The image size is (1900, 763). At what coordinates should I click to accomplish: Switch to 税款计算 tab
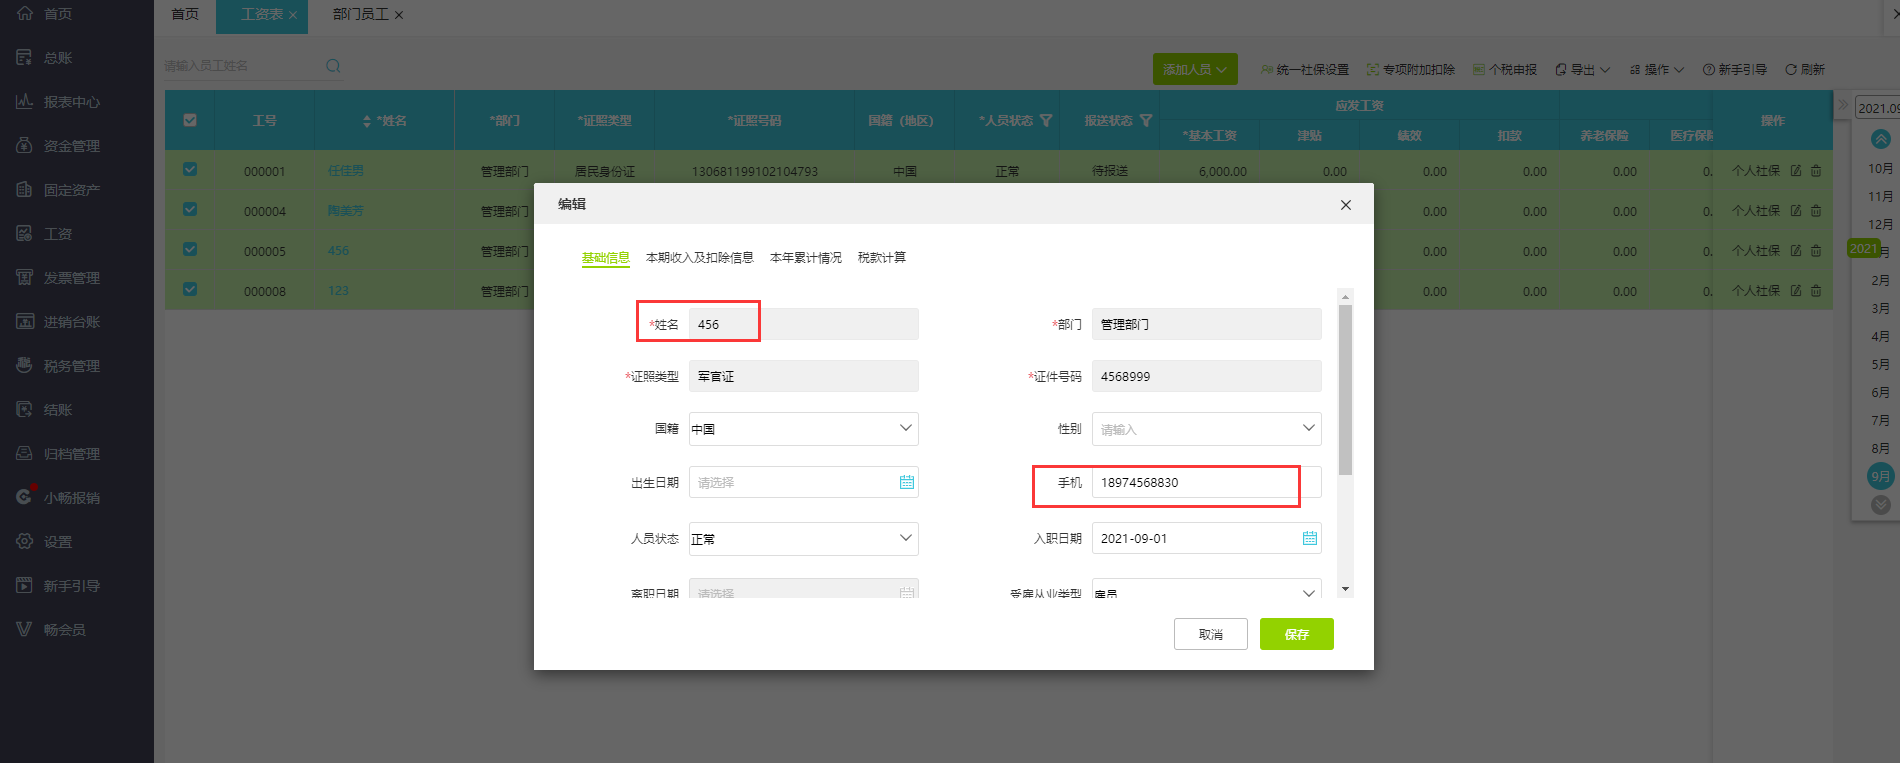[x=881, y=258]
